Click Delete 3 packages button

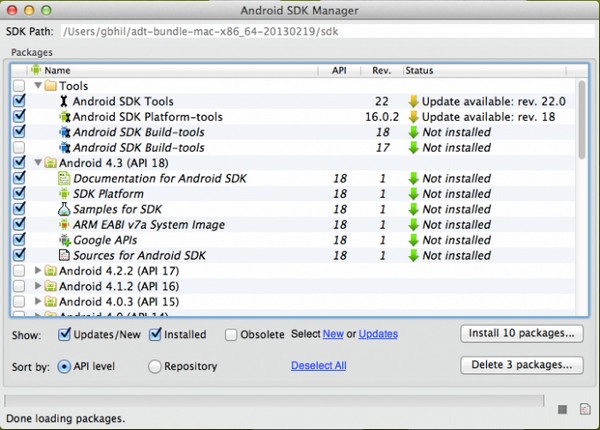click(522, 365)
